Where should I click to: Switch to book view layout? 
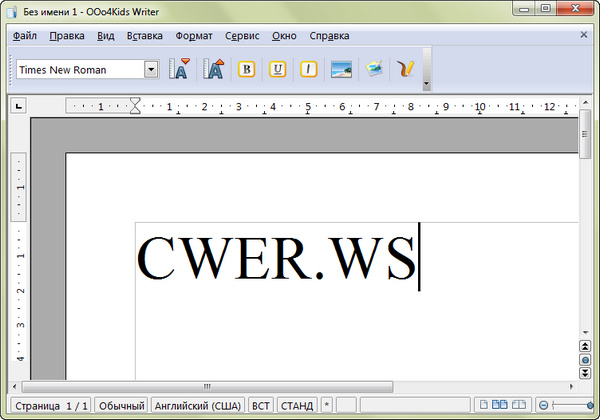tap(520, 405)
